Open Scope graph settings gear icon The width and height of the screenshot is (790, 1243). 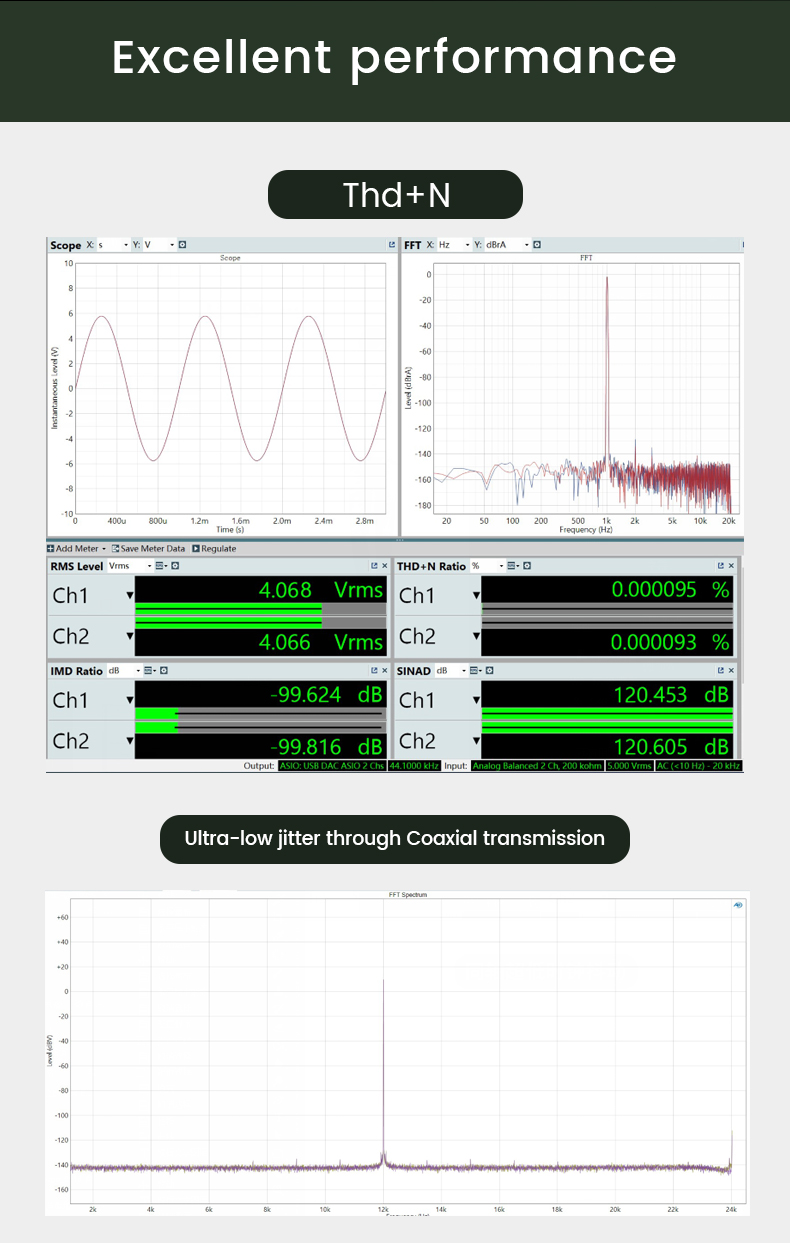[182, 245]
